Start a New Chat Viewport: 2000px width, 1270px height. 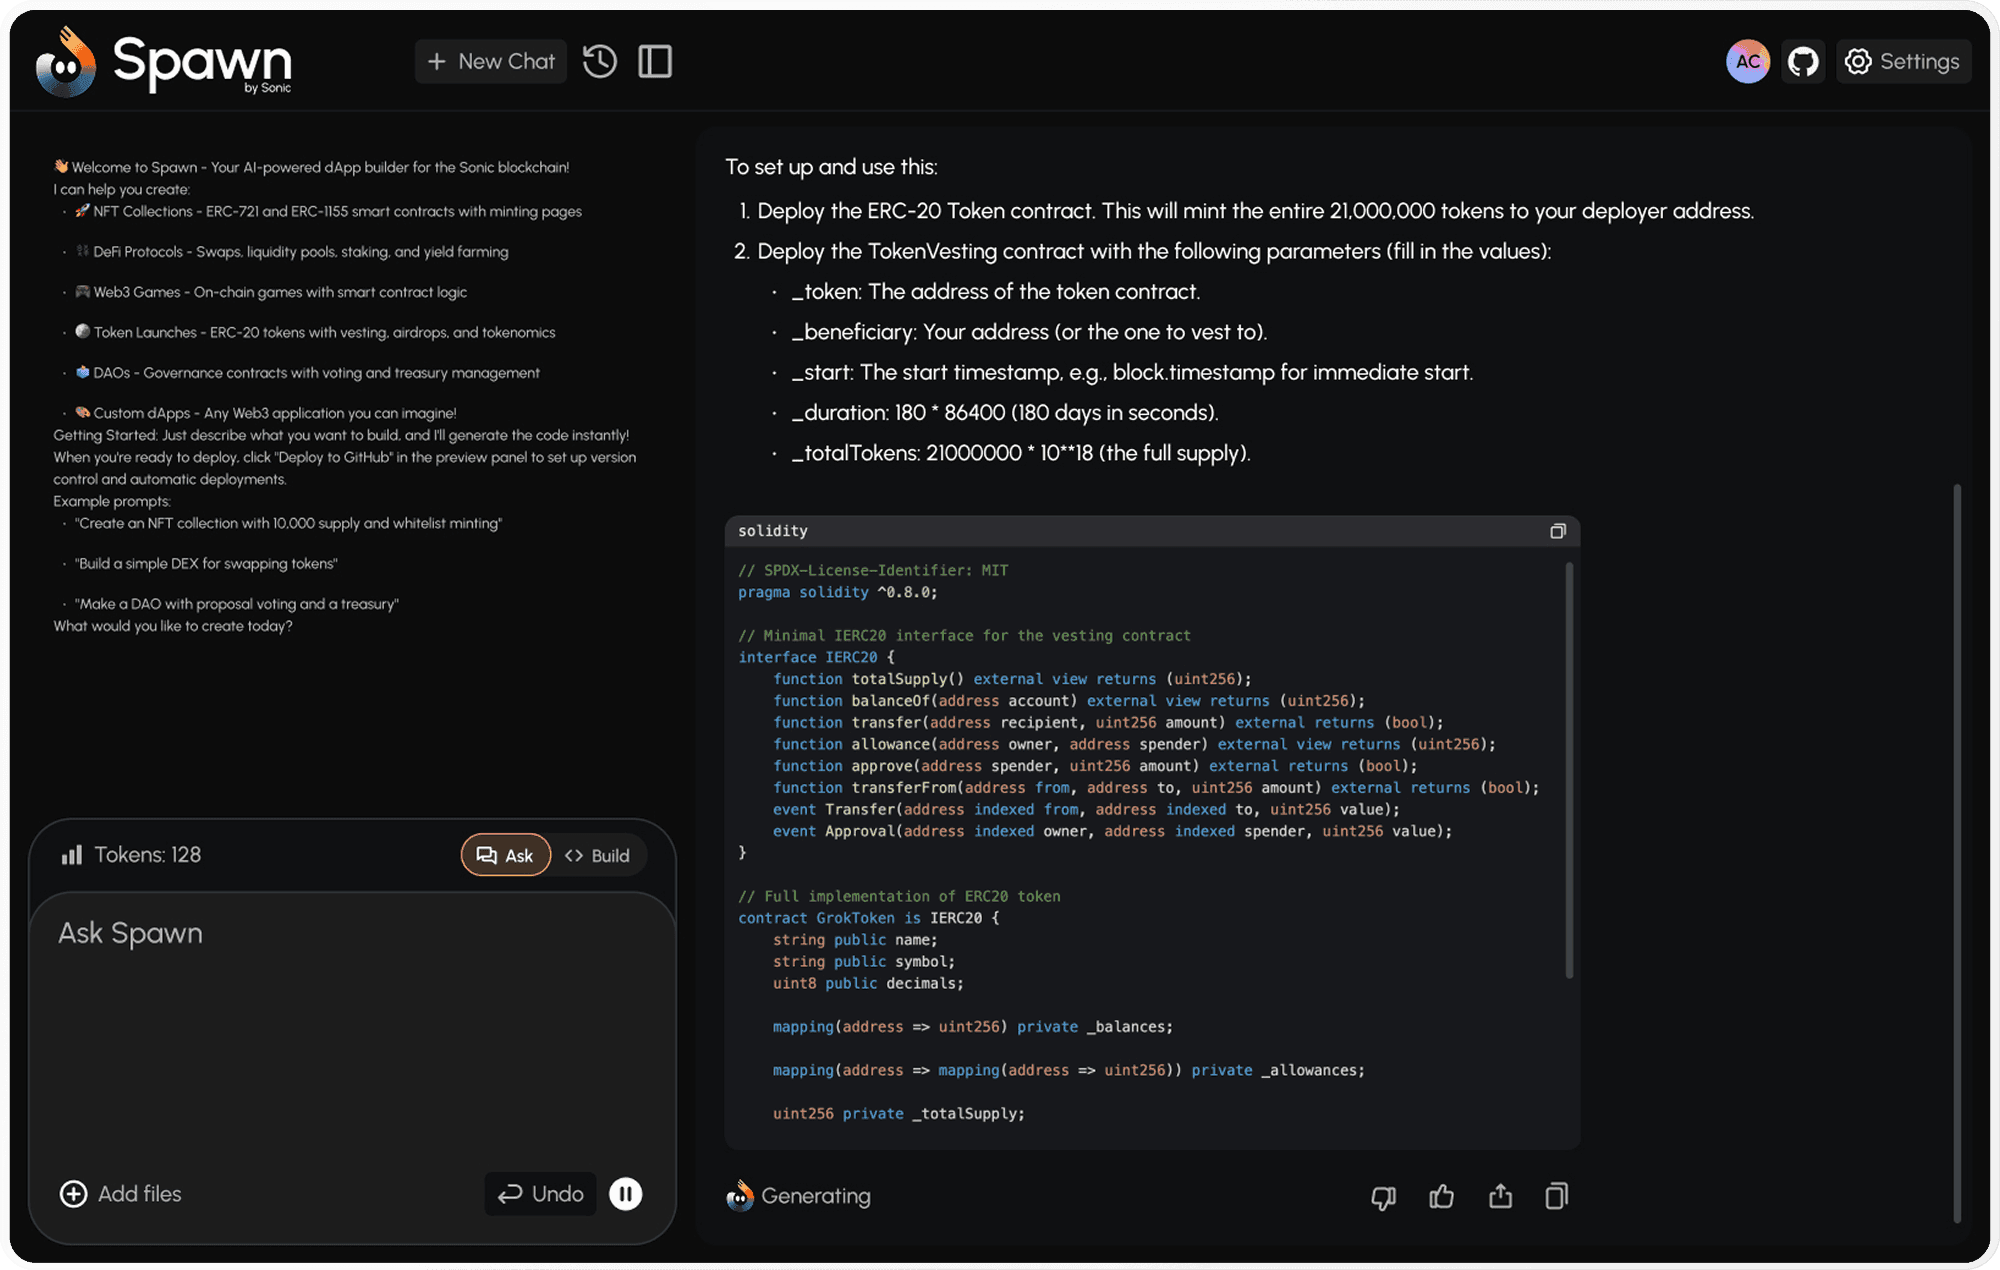491,61
